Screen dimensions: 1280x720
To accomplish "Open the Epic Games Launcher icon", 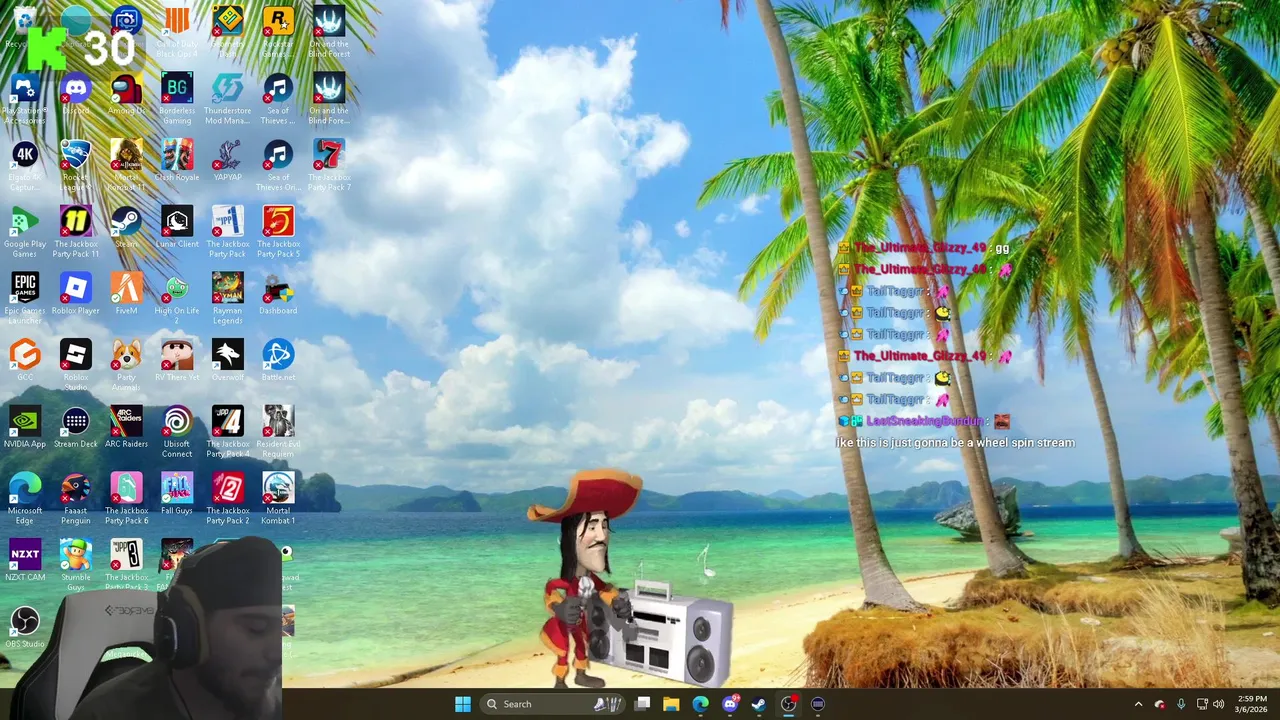I will tap(25, 299).
